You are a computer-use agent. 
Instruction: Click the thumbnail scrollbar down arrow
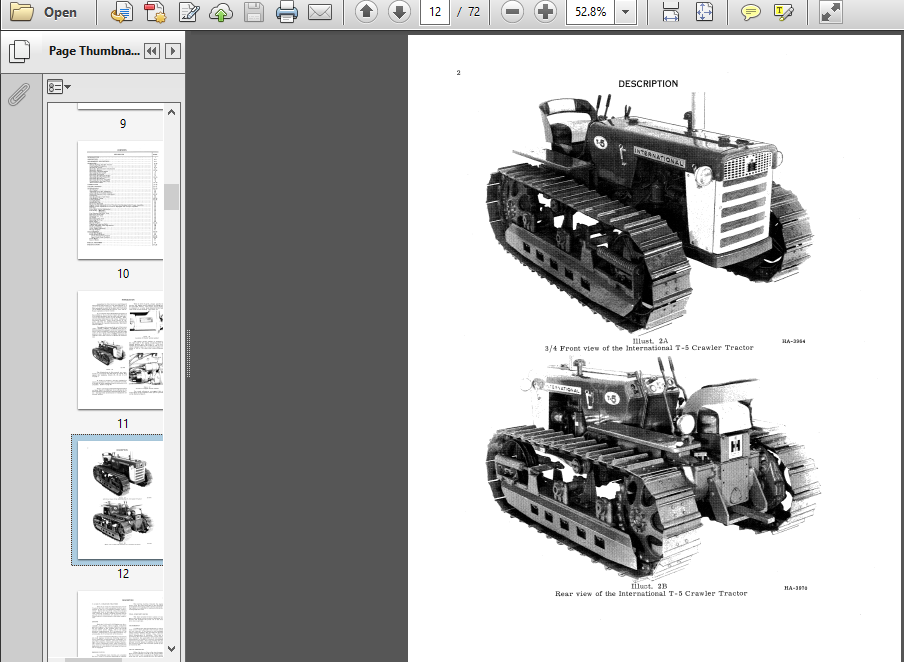[171, 649]
